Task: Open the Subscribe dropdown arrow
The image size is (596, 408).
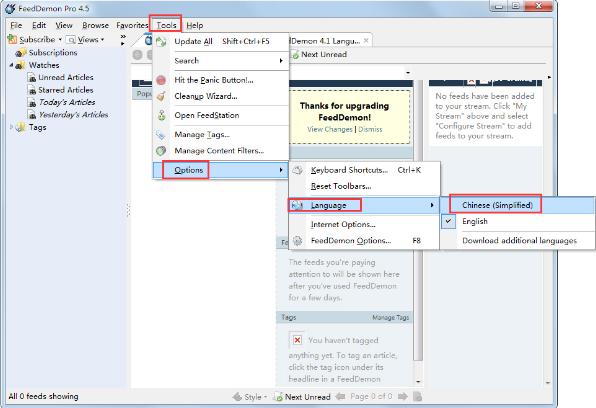Action: (60, 40)
